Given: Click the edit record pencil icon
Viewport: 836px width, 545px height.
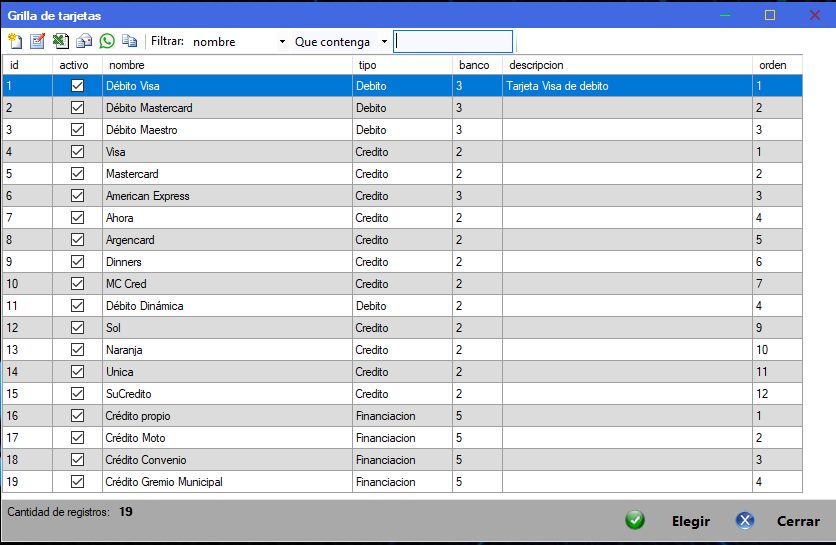Looking at the screenshot, I should click(x=38, y=41).
